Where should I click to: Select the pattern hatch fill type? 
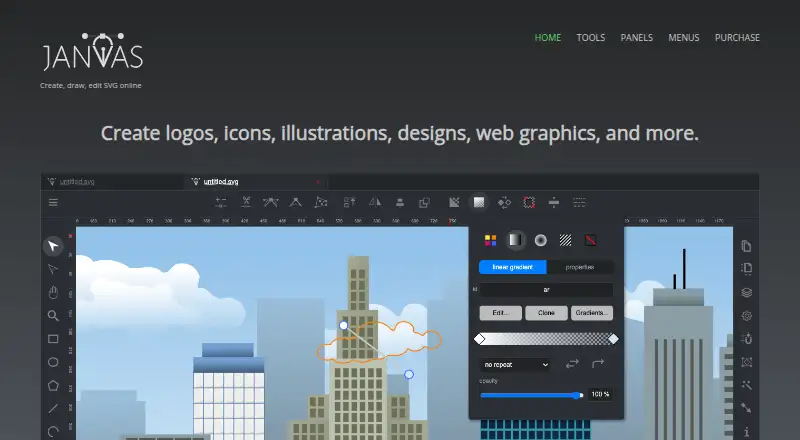pos(565,240)
